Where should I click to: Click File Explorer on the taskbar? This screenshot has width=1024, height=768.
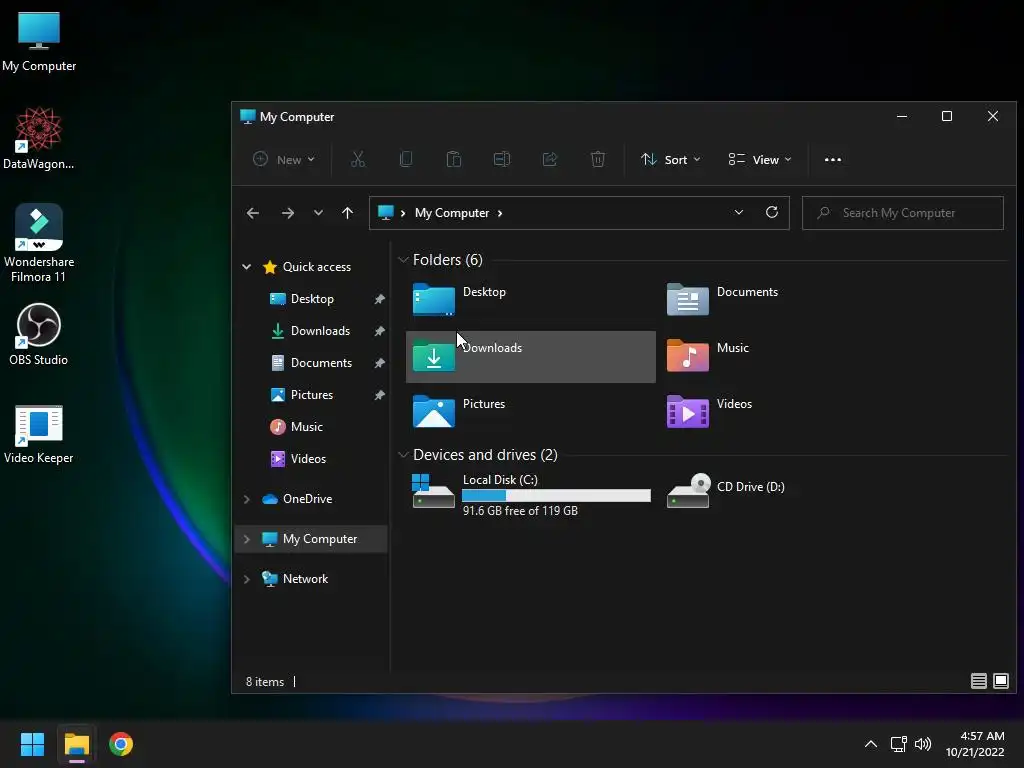pyautogui.click(x=76, y=744)
